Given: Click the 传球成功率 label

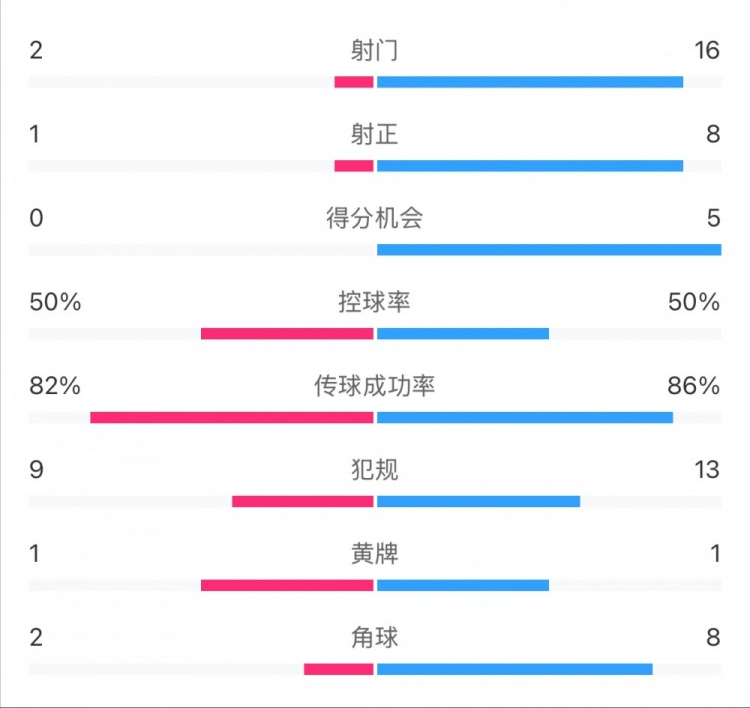Looking at the screenshot, I should coord(374,386).
